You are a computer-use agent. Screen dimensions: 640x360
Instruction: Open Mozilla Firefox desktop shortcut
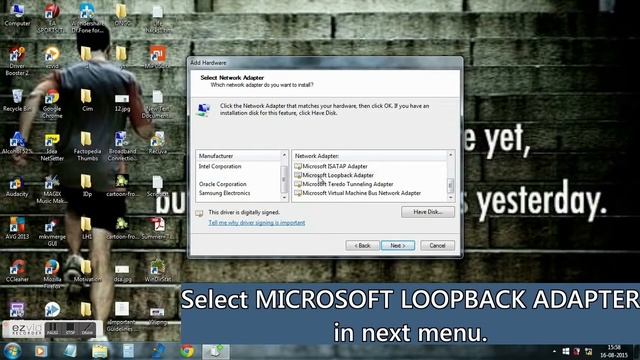(52, 274)
